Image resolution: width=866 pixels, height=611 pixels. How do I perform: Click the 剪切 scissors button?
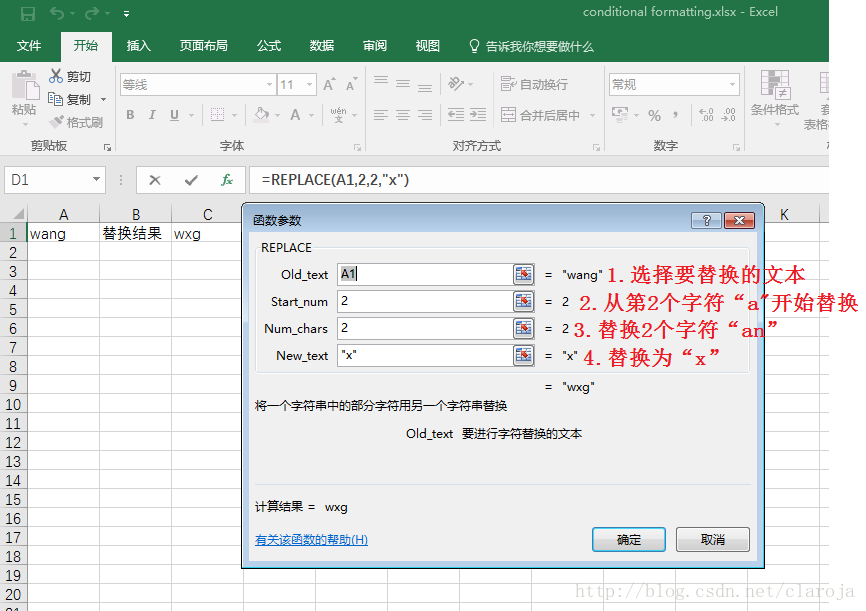(x=70, y=76)
